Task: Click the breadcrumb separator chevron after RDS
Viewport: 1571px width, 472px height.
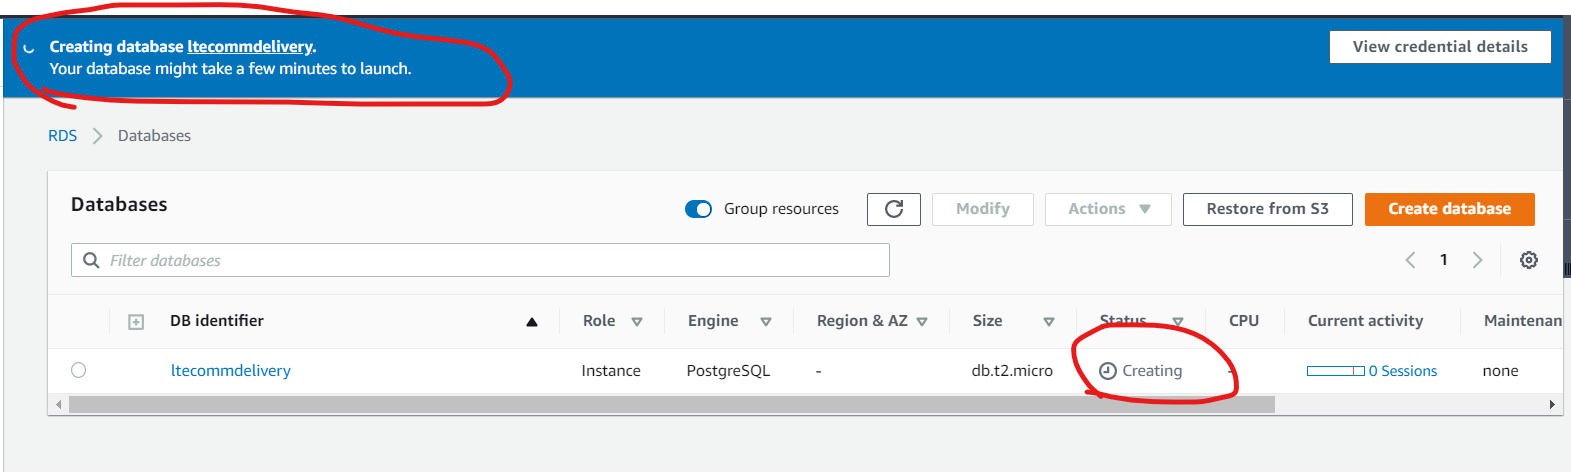Action: [97, 136]
